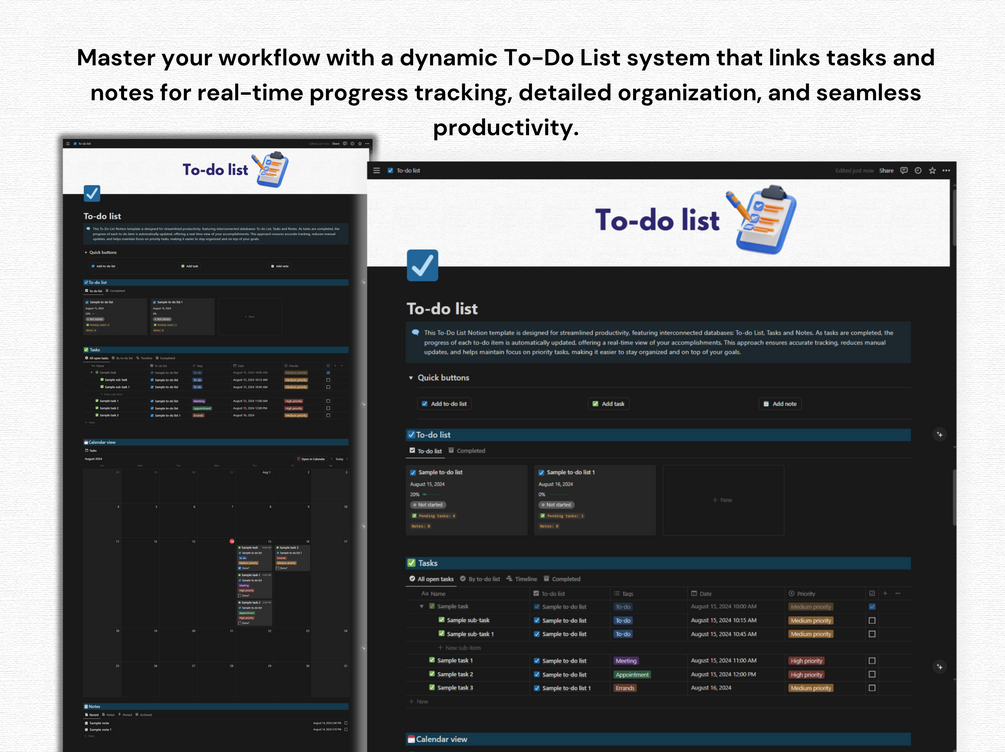Open Sample to-do list 1 card, large window
The height and width of the screenshot is (752, 1005).
click(595, 500)
